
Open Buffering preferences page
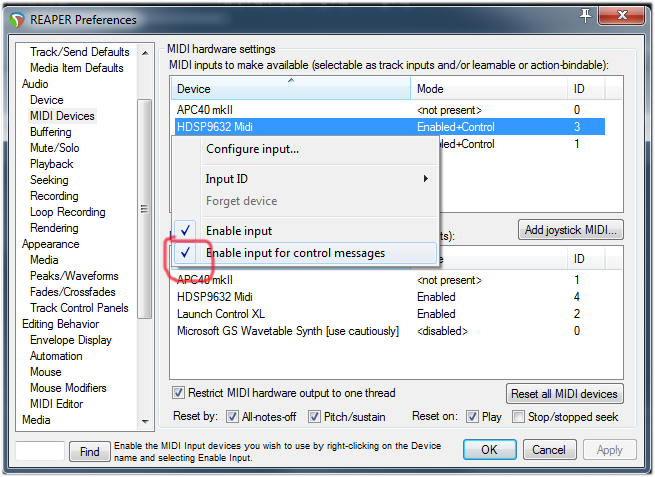click(51, 132)
